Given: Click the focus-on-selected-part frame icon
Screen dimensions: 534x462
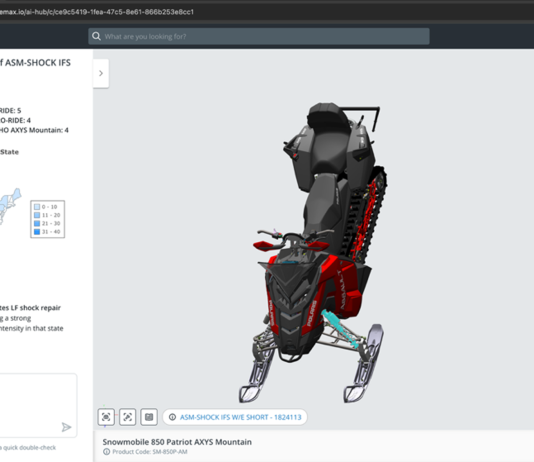Looking at the screenshot, I should click(127, 417).
